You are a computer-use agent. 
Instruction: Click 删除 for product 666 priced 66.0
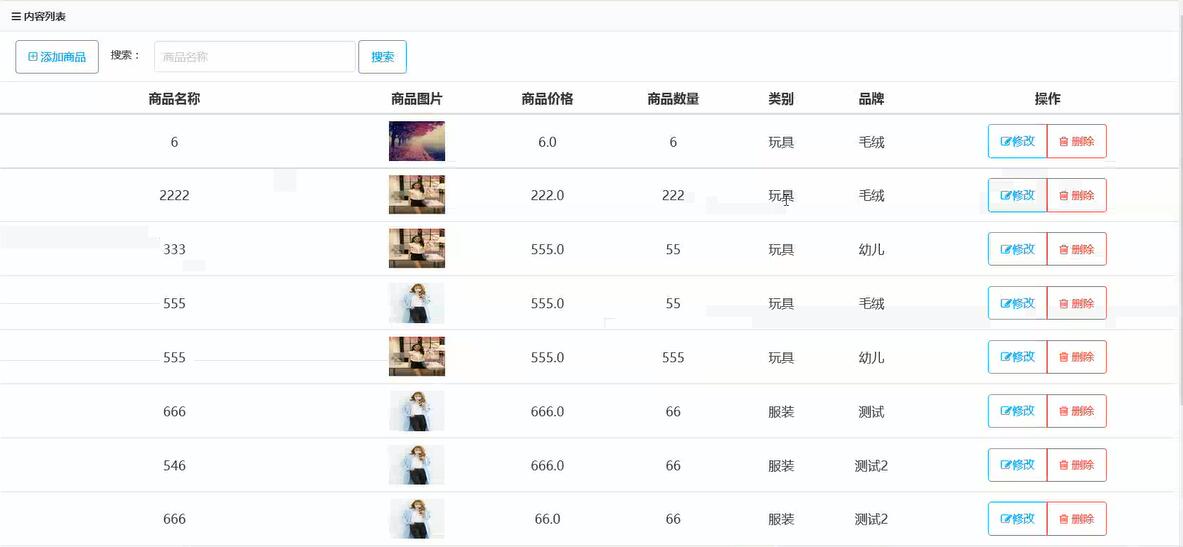pyautogui.click(x=1077, y=519)
